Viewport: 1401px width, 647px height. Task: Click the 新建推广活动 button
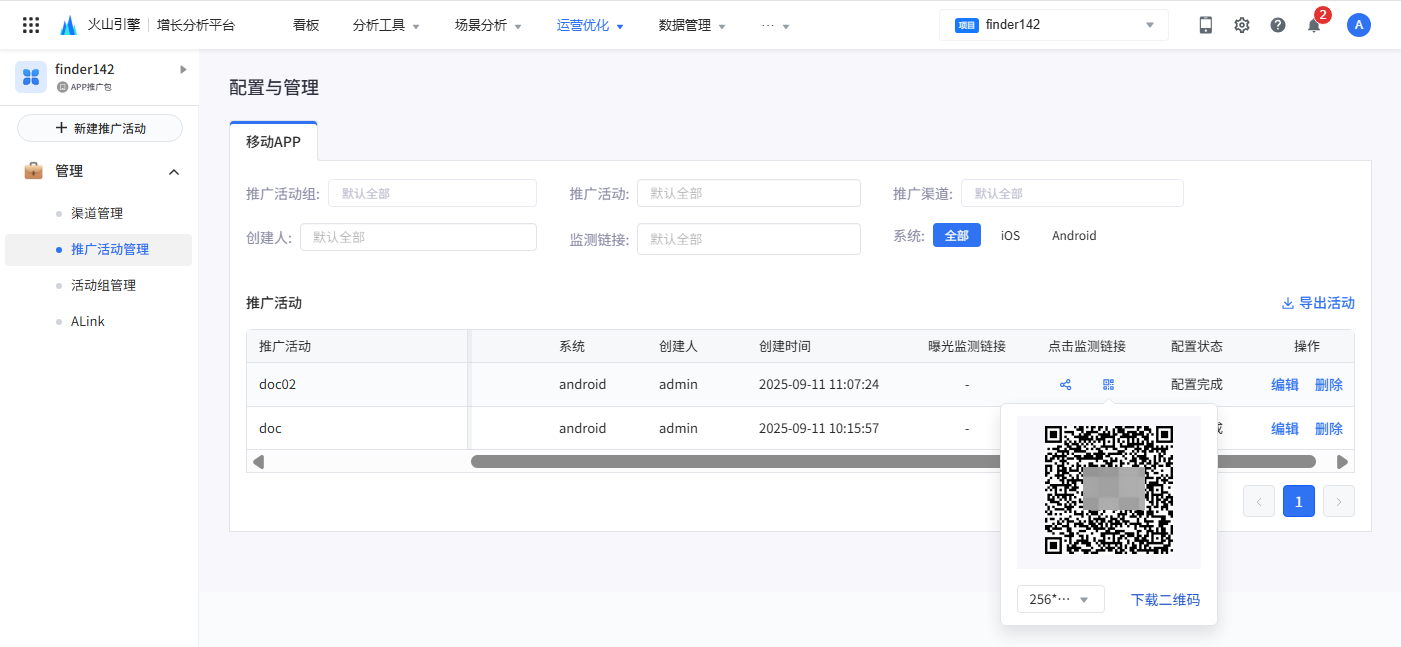point(100,128)
